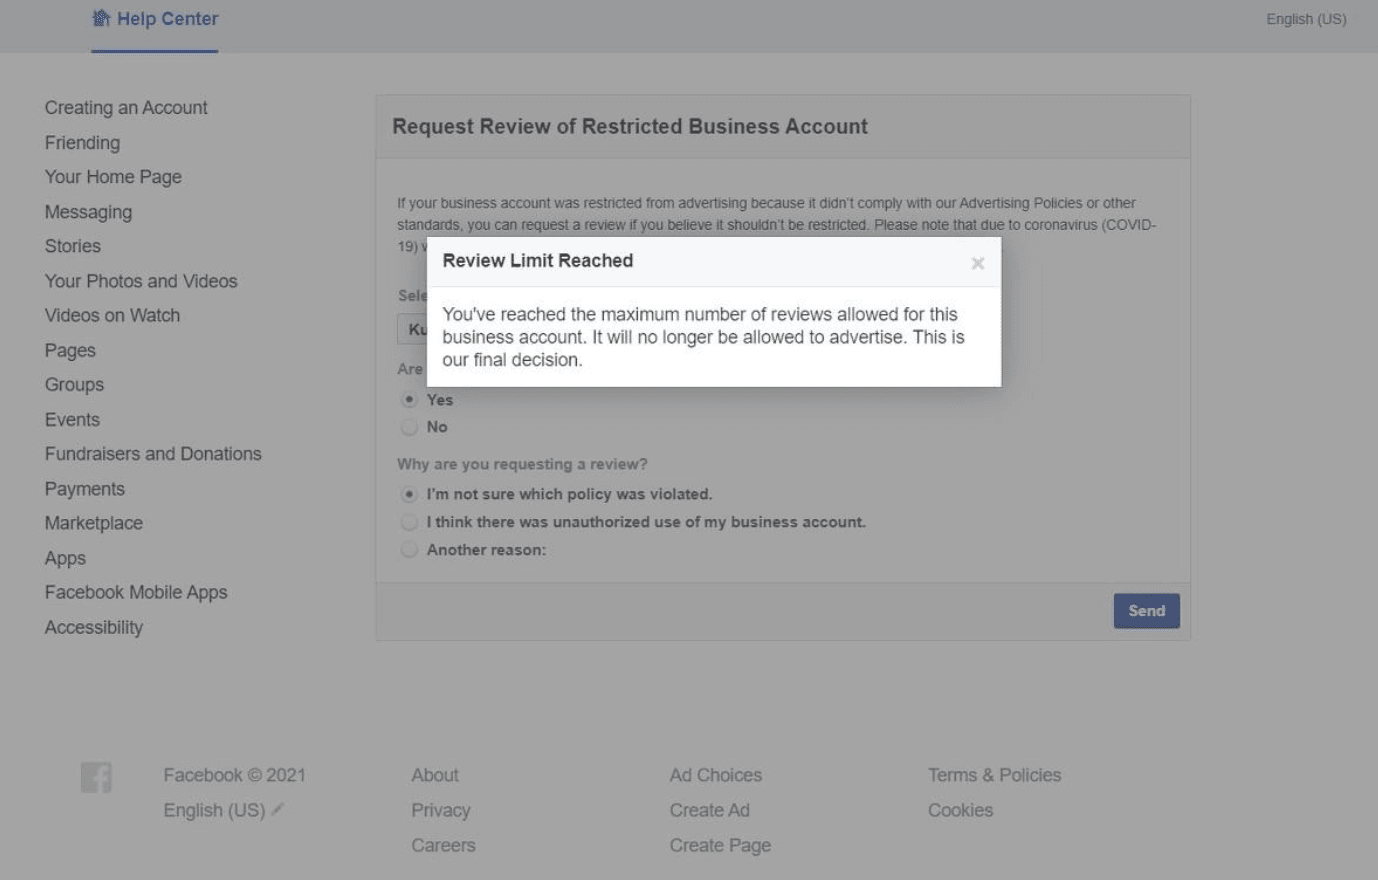
Task: Click the "Request Review of Restricted Business Account" heading
Action: click(630, 127)
